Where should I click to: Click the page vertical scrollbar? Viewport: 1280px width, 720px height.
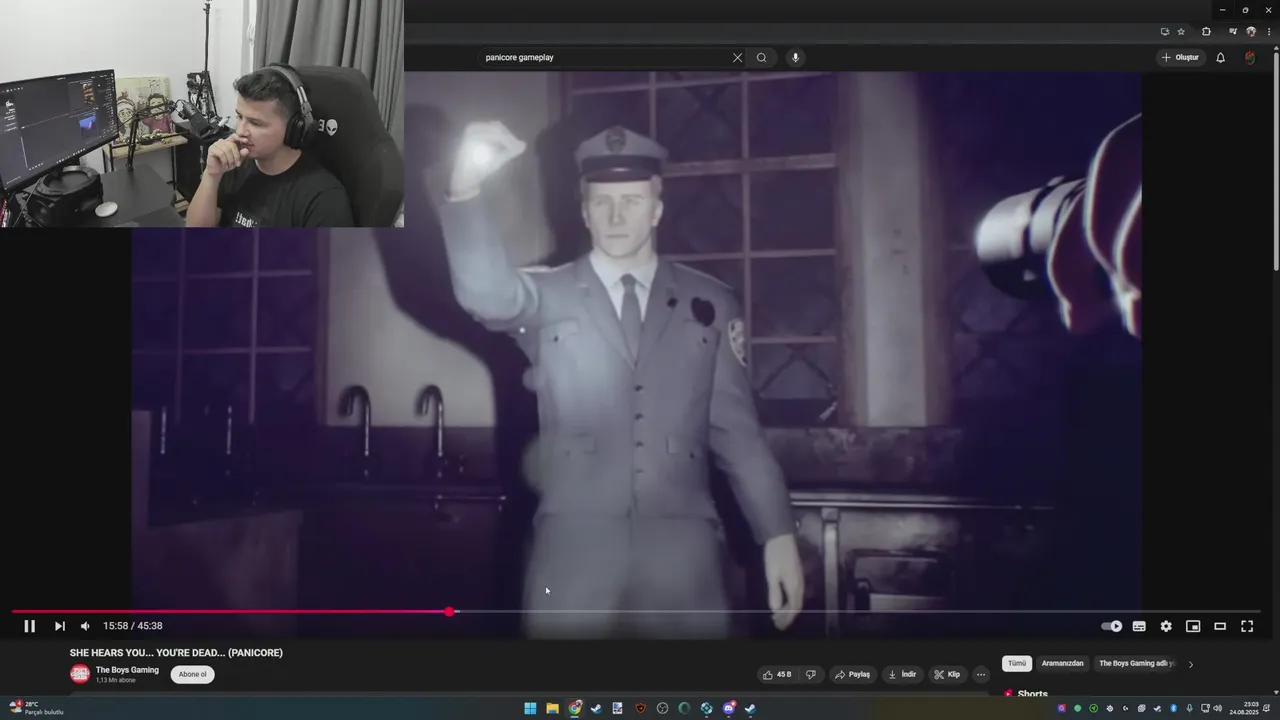[1276, 160]
